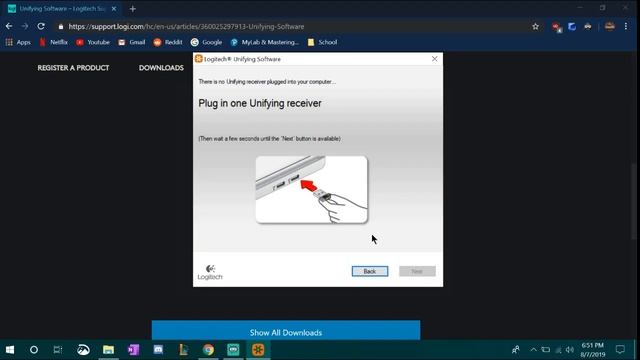640x360 pixels.
Task: Click the People icon in the tray
Action: (x=516, y=349)
